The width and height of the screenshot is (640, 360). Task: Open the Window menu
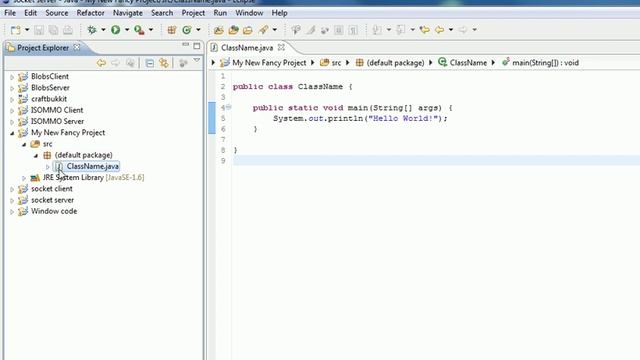coord(249,13)
